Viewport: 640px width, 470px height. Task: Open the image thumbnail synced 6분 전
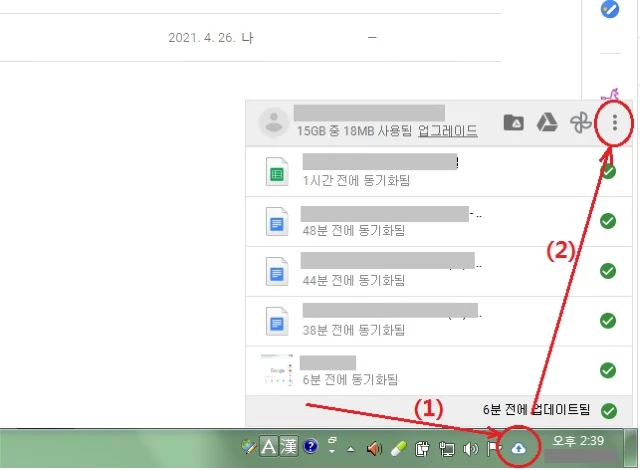(277, 370)
